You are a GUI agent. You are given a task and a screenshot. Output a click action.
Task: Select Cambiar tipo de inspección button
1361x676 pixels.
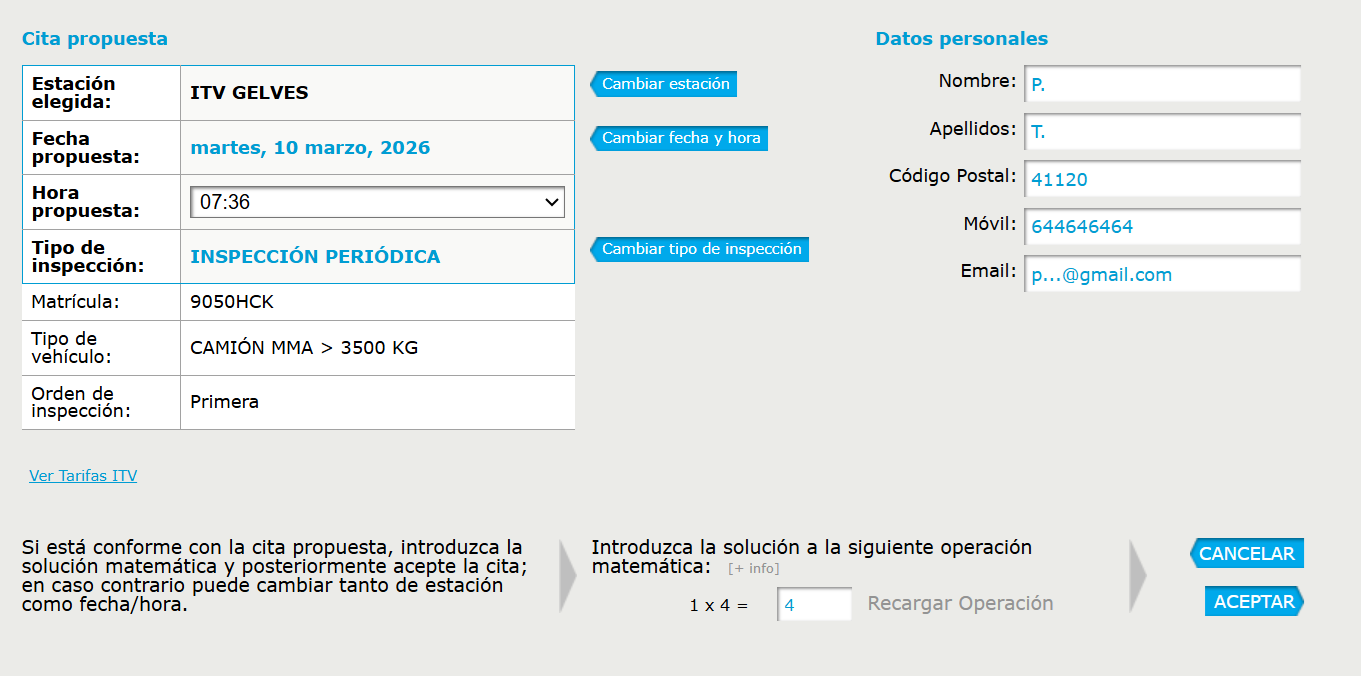[701, 249]
